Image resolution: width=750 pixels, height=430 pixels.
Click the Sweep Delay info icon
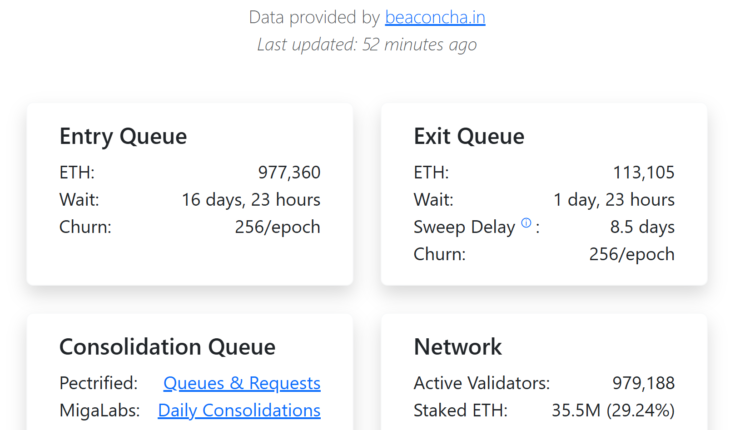tap(526, 224)
